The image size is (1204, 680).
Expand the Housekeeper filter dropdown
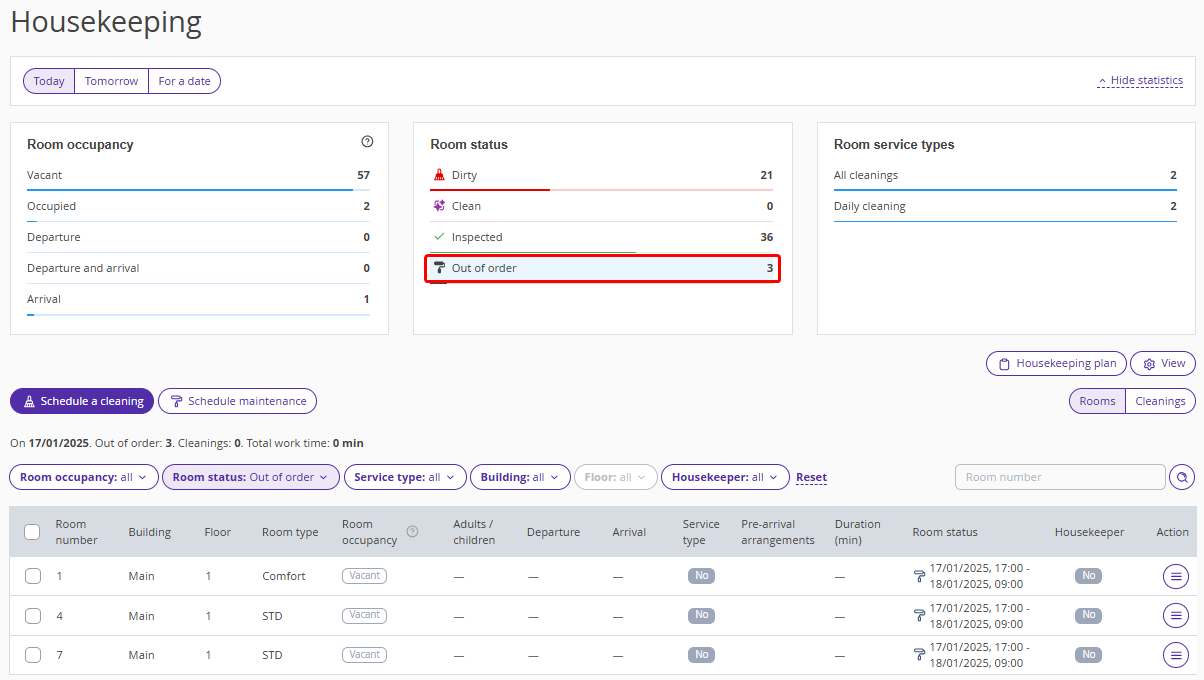[724, 477]
